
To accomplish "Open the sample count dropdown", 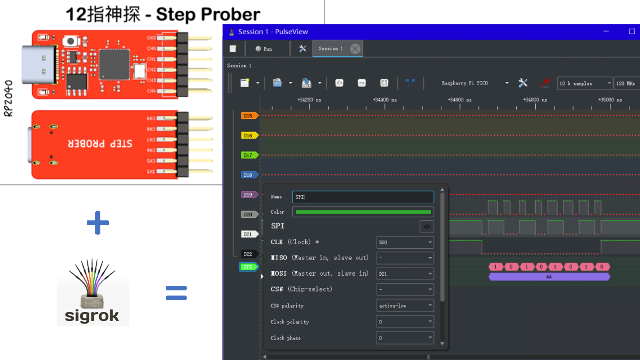I will 584,83.
